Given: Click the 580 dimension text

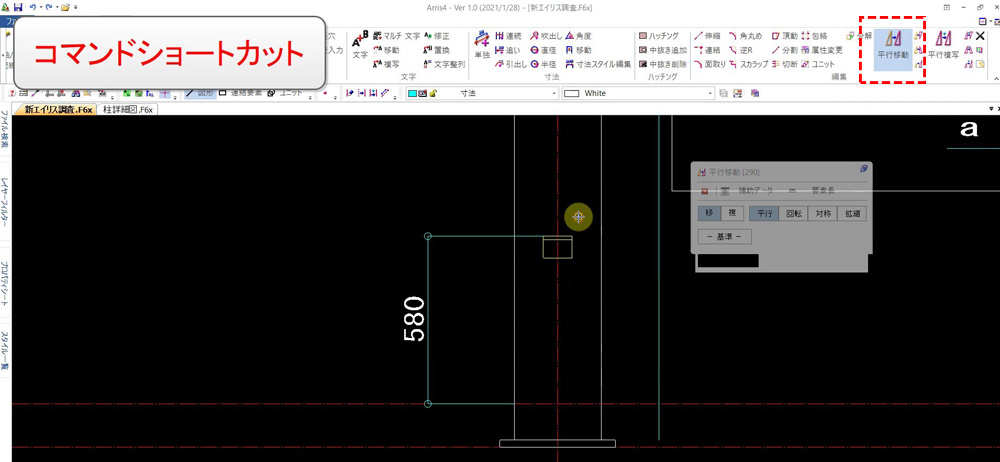Looking at the screenshot, I should tap(413, 319).
